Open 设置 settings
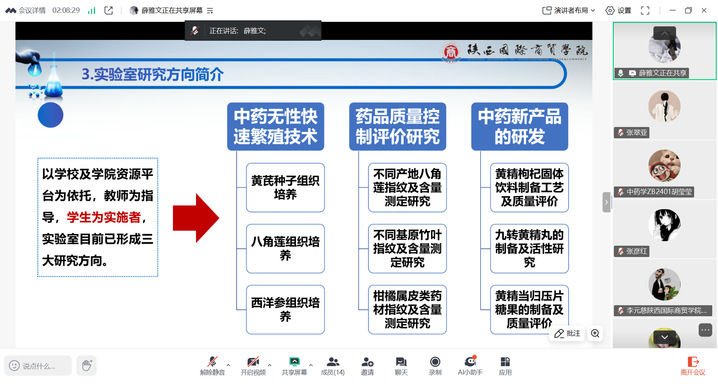Image resolution: width=718 pixels, height=384 pixels. click(x=618, y=10)
